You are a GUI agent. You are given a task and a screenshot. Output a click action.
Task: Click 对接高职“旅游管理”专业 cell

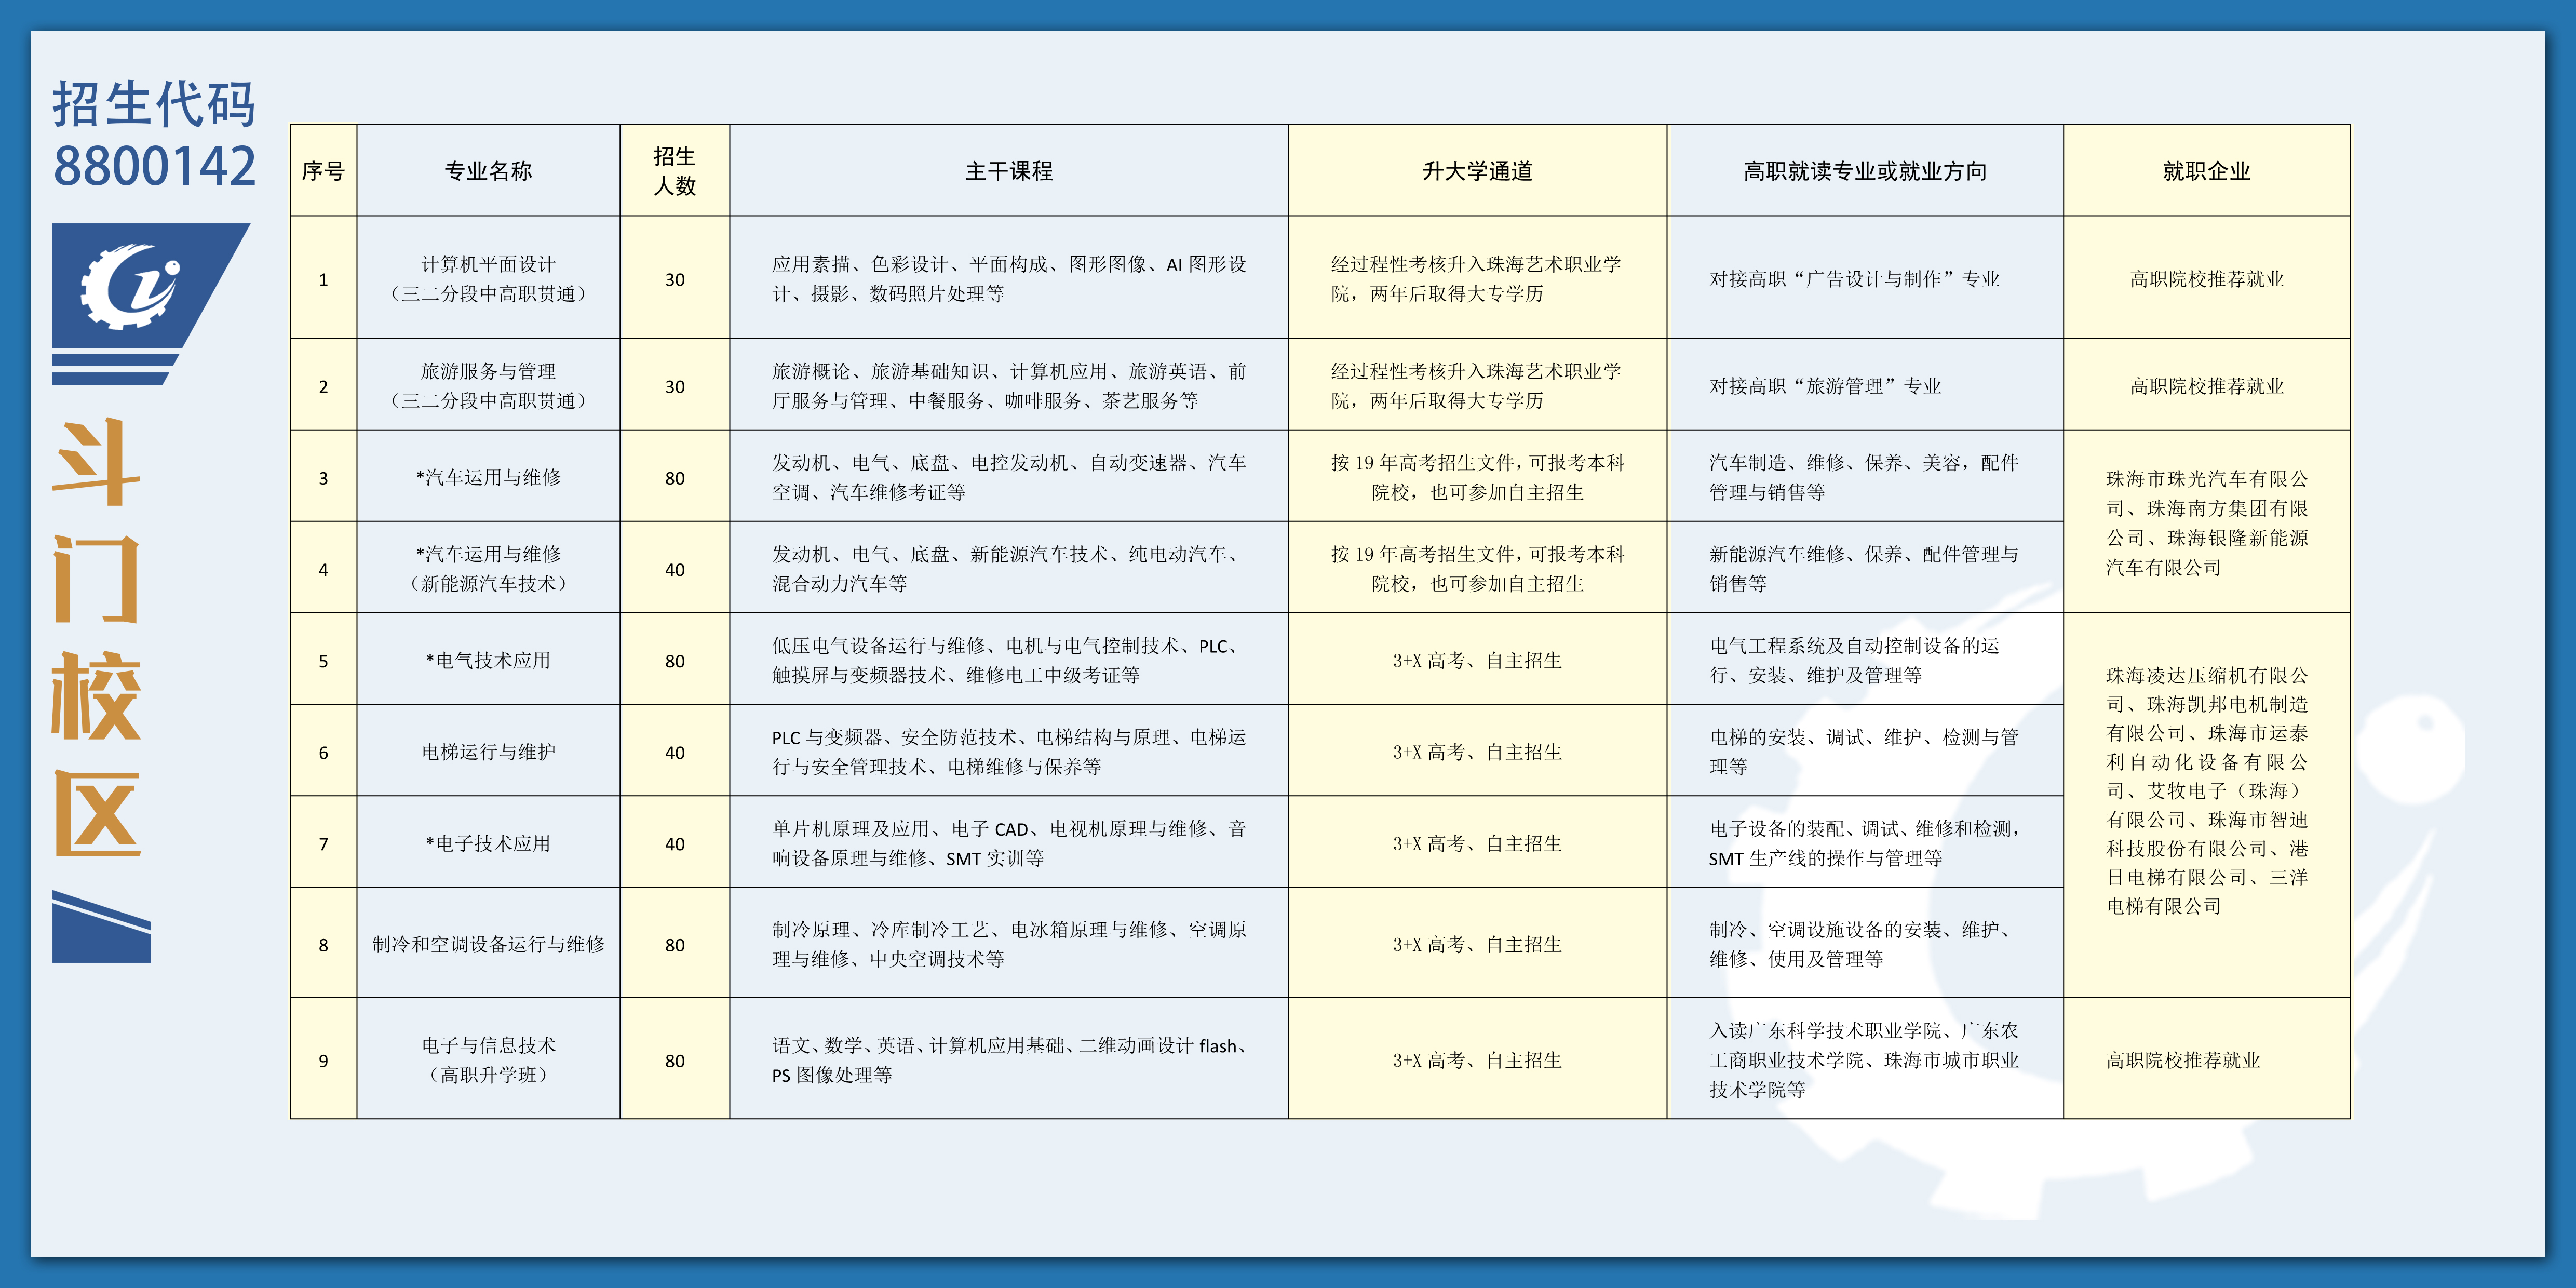coord(1865,385)
